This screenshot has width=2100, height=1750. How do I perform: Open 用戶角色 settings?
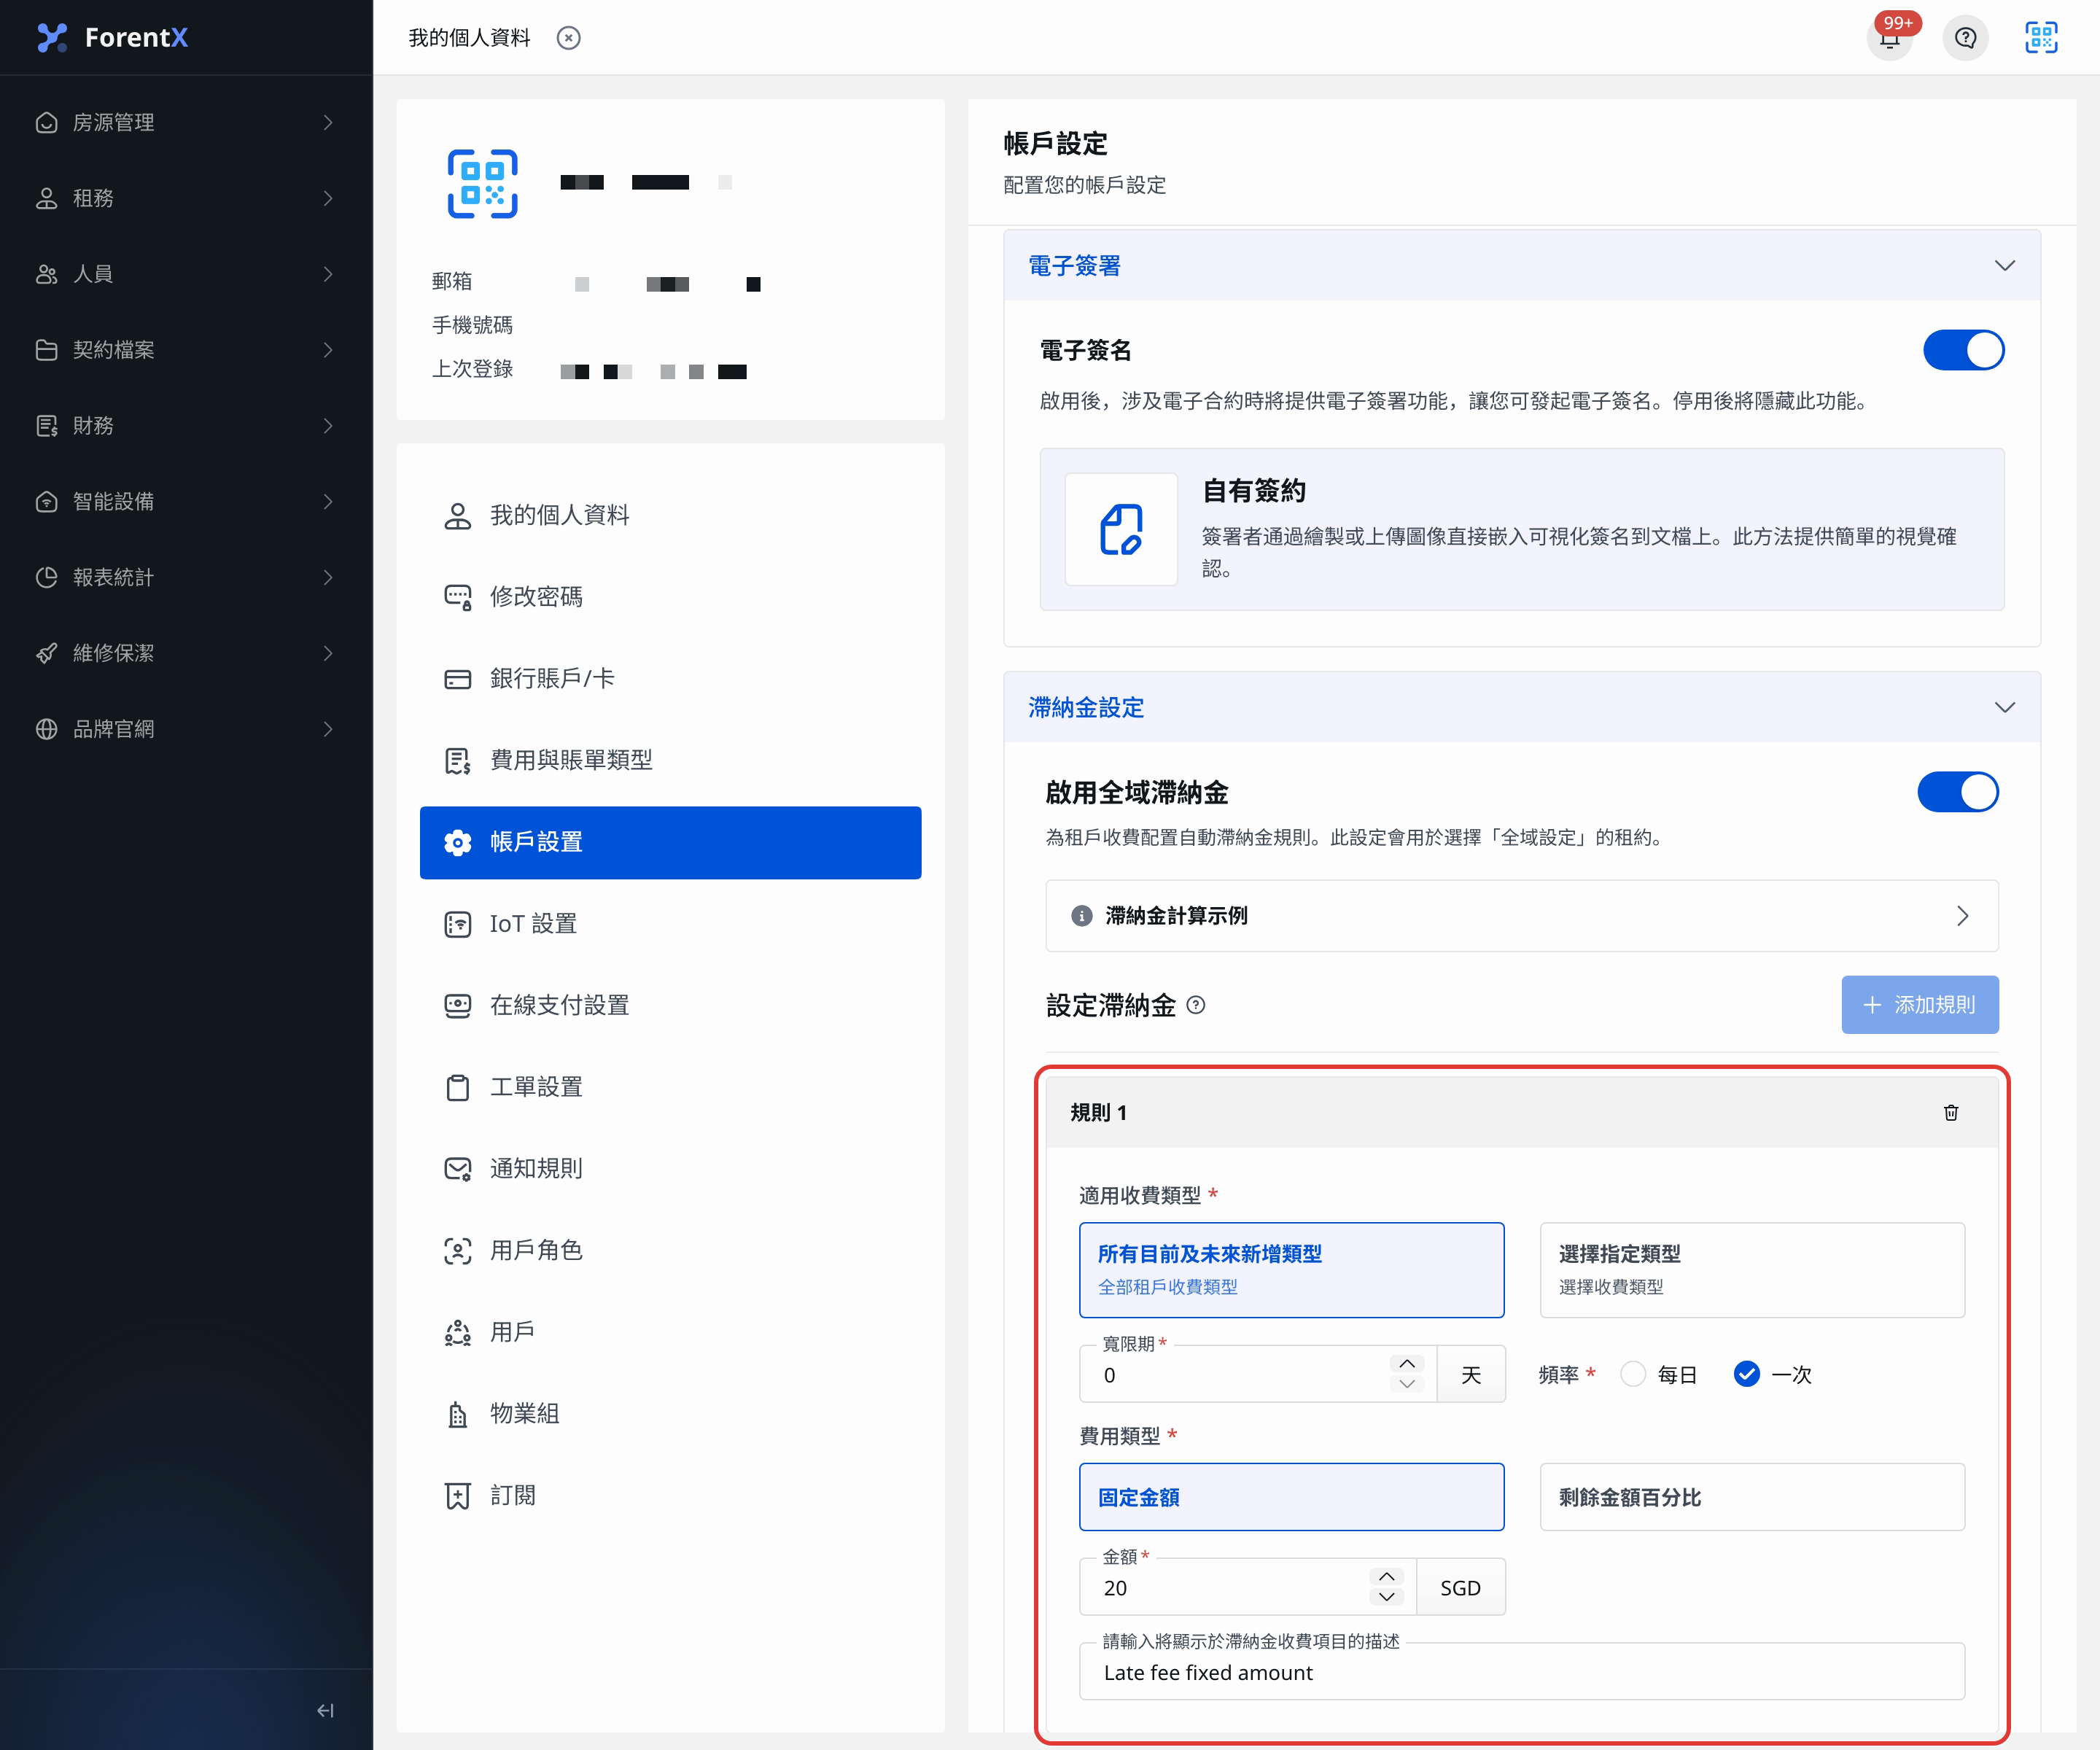[x=670, y=1250]
